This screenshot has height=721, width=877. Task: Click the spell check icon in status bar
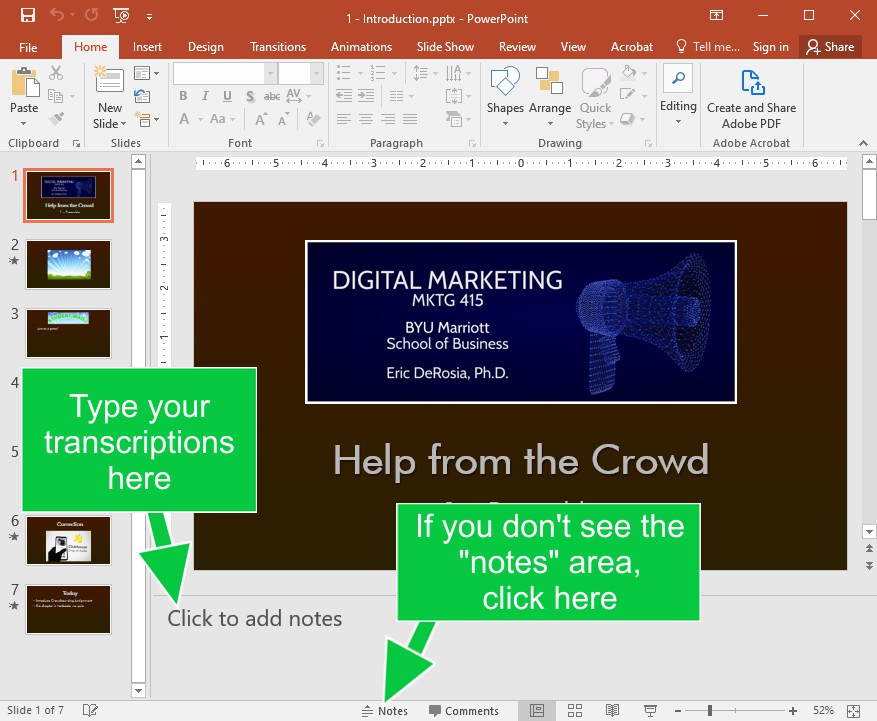[x=90, y=710]
